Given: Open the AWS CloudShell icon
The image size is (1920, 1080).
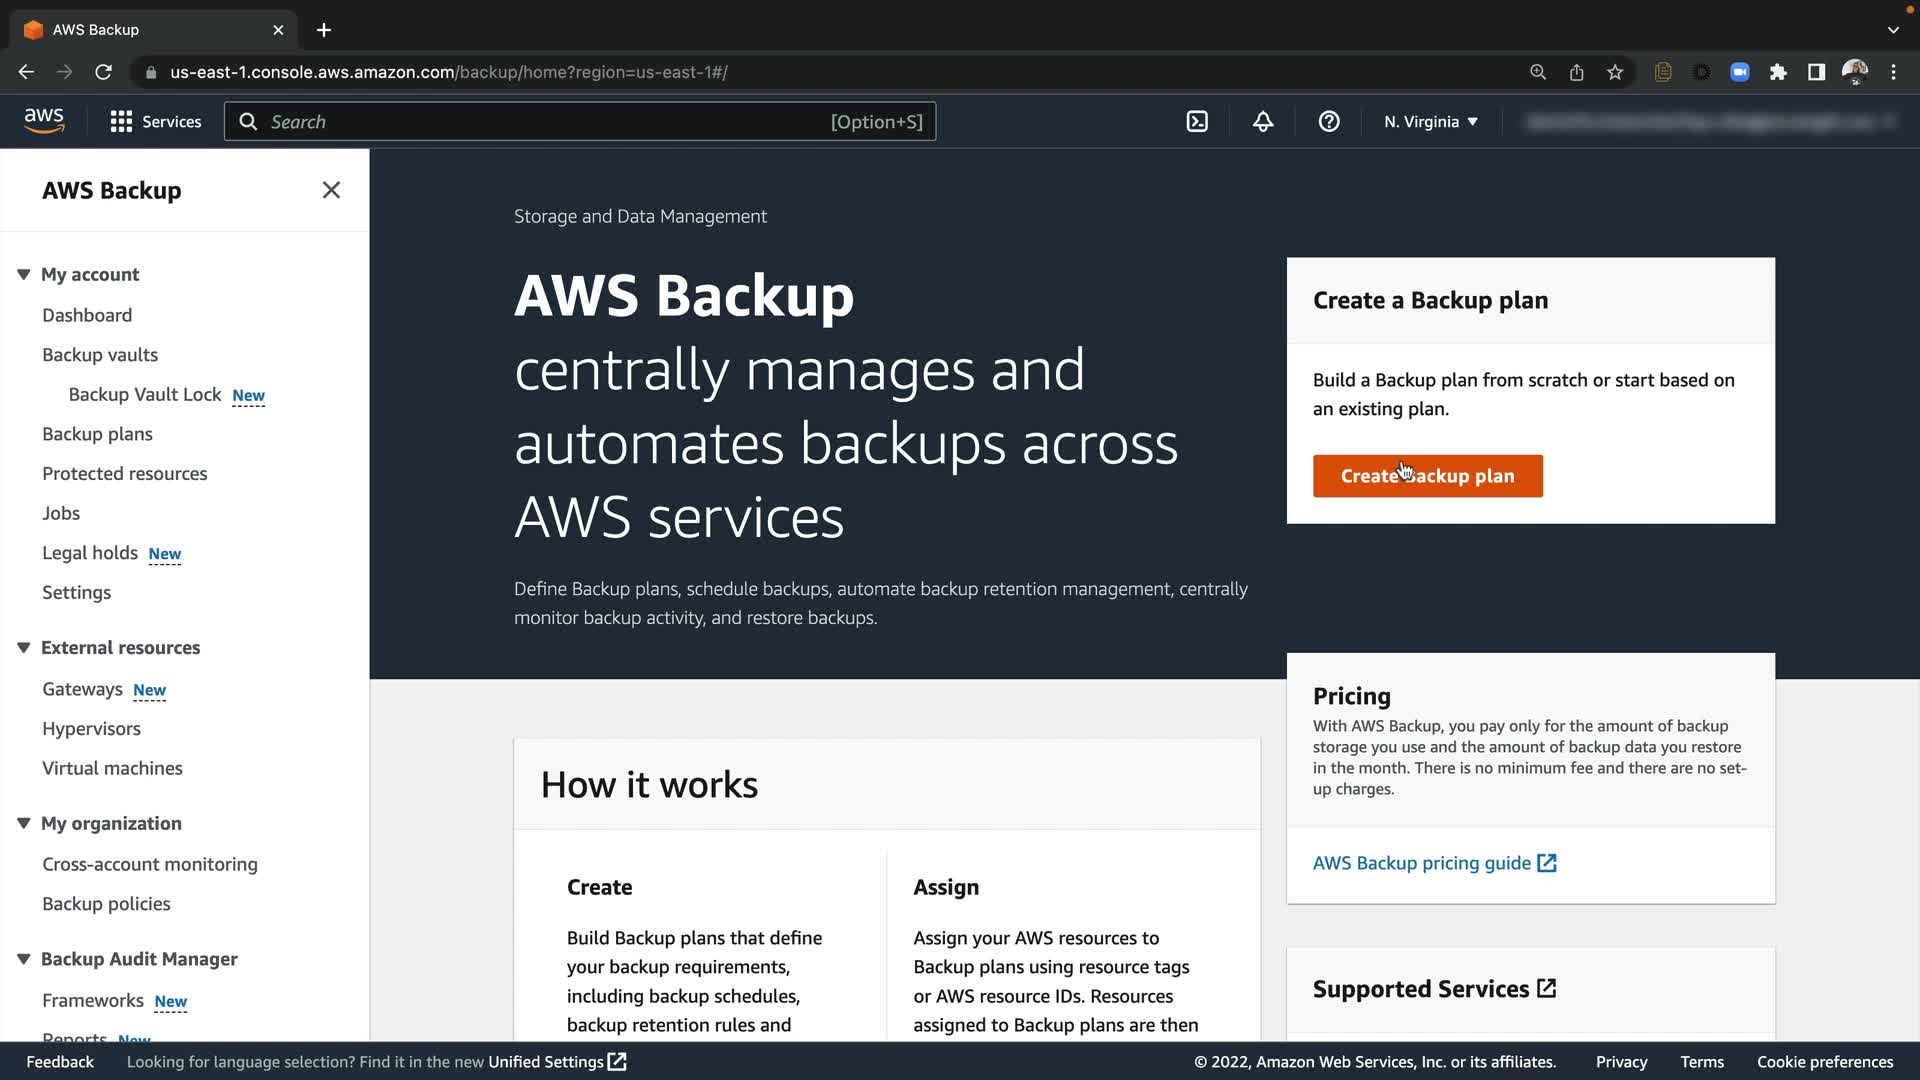Looking at the screenshot, I should click(1197, 122).
